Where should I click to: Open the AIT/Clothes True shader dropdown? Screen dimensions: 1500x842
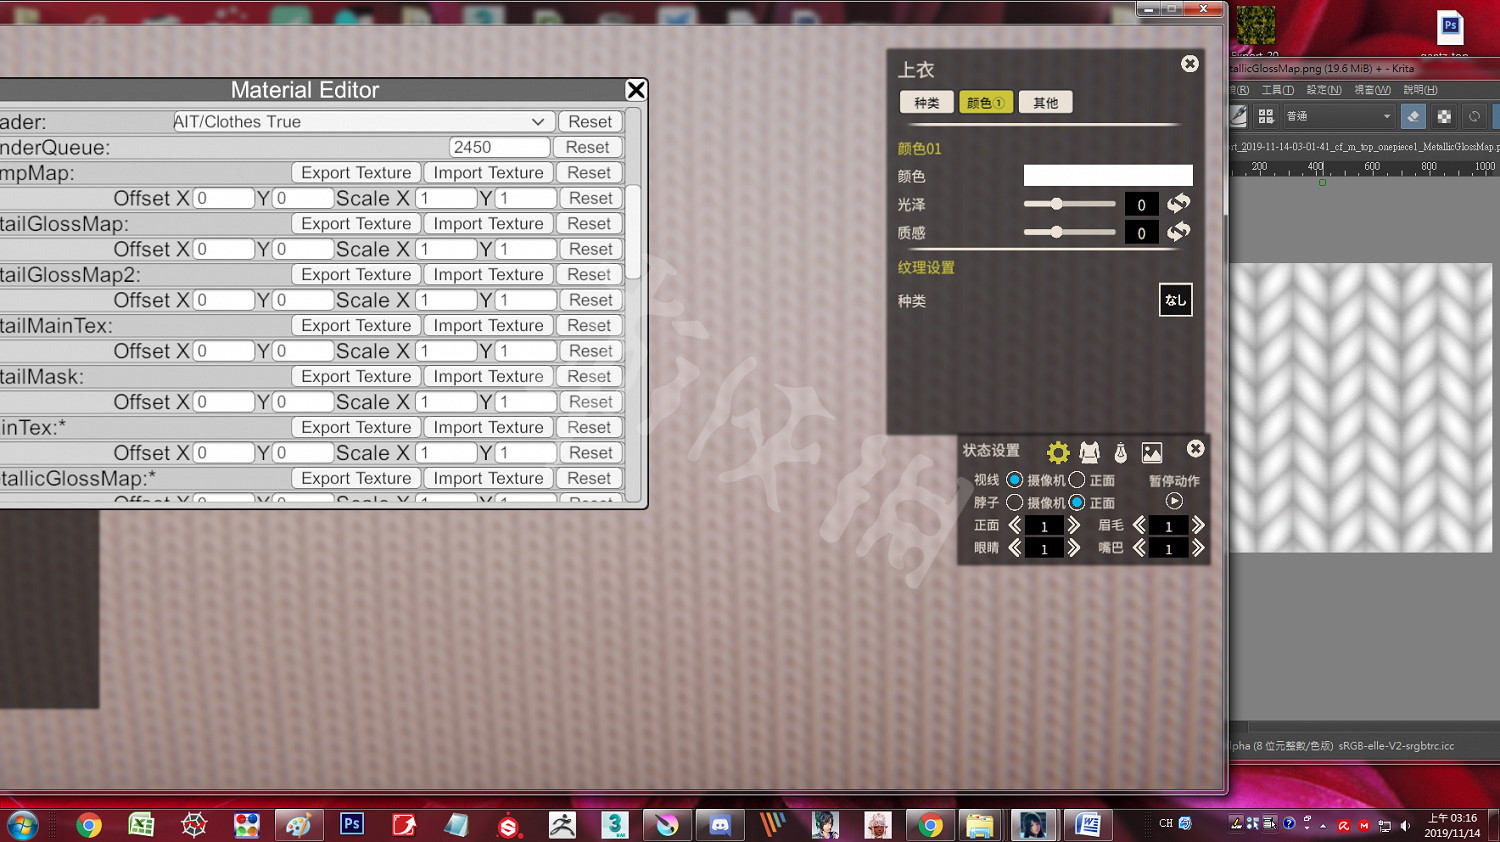click(362, 122)
